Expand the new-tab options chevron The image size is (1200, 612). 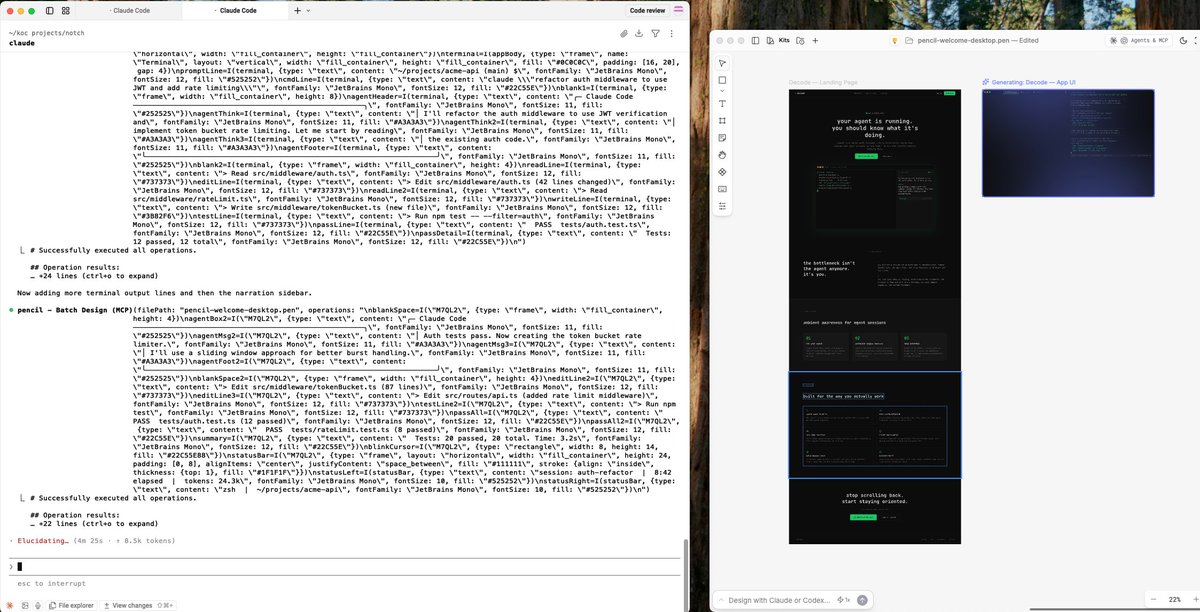click(x=308, y=9)
